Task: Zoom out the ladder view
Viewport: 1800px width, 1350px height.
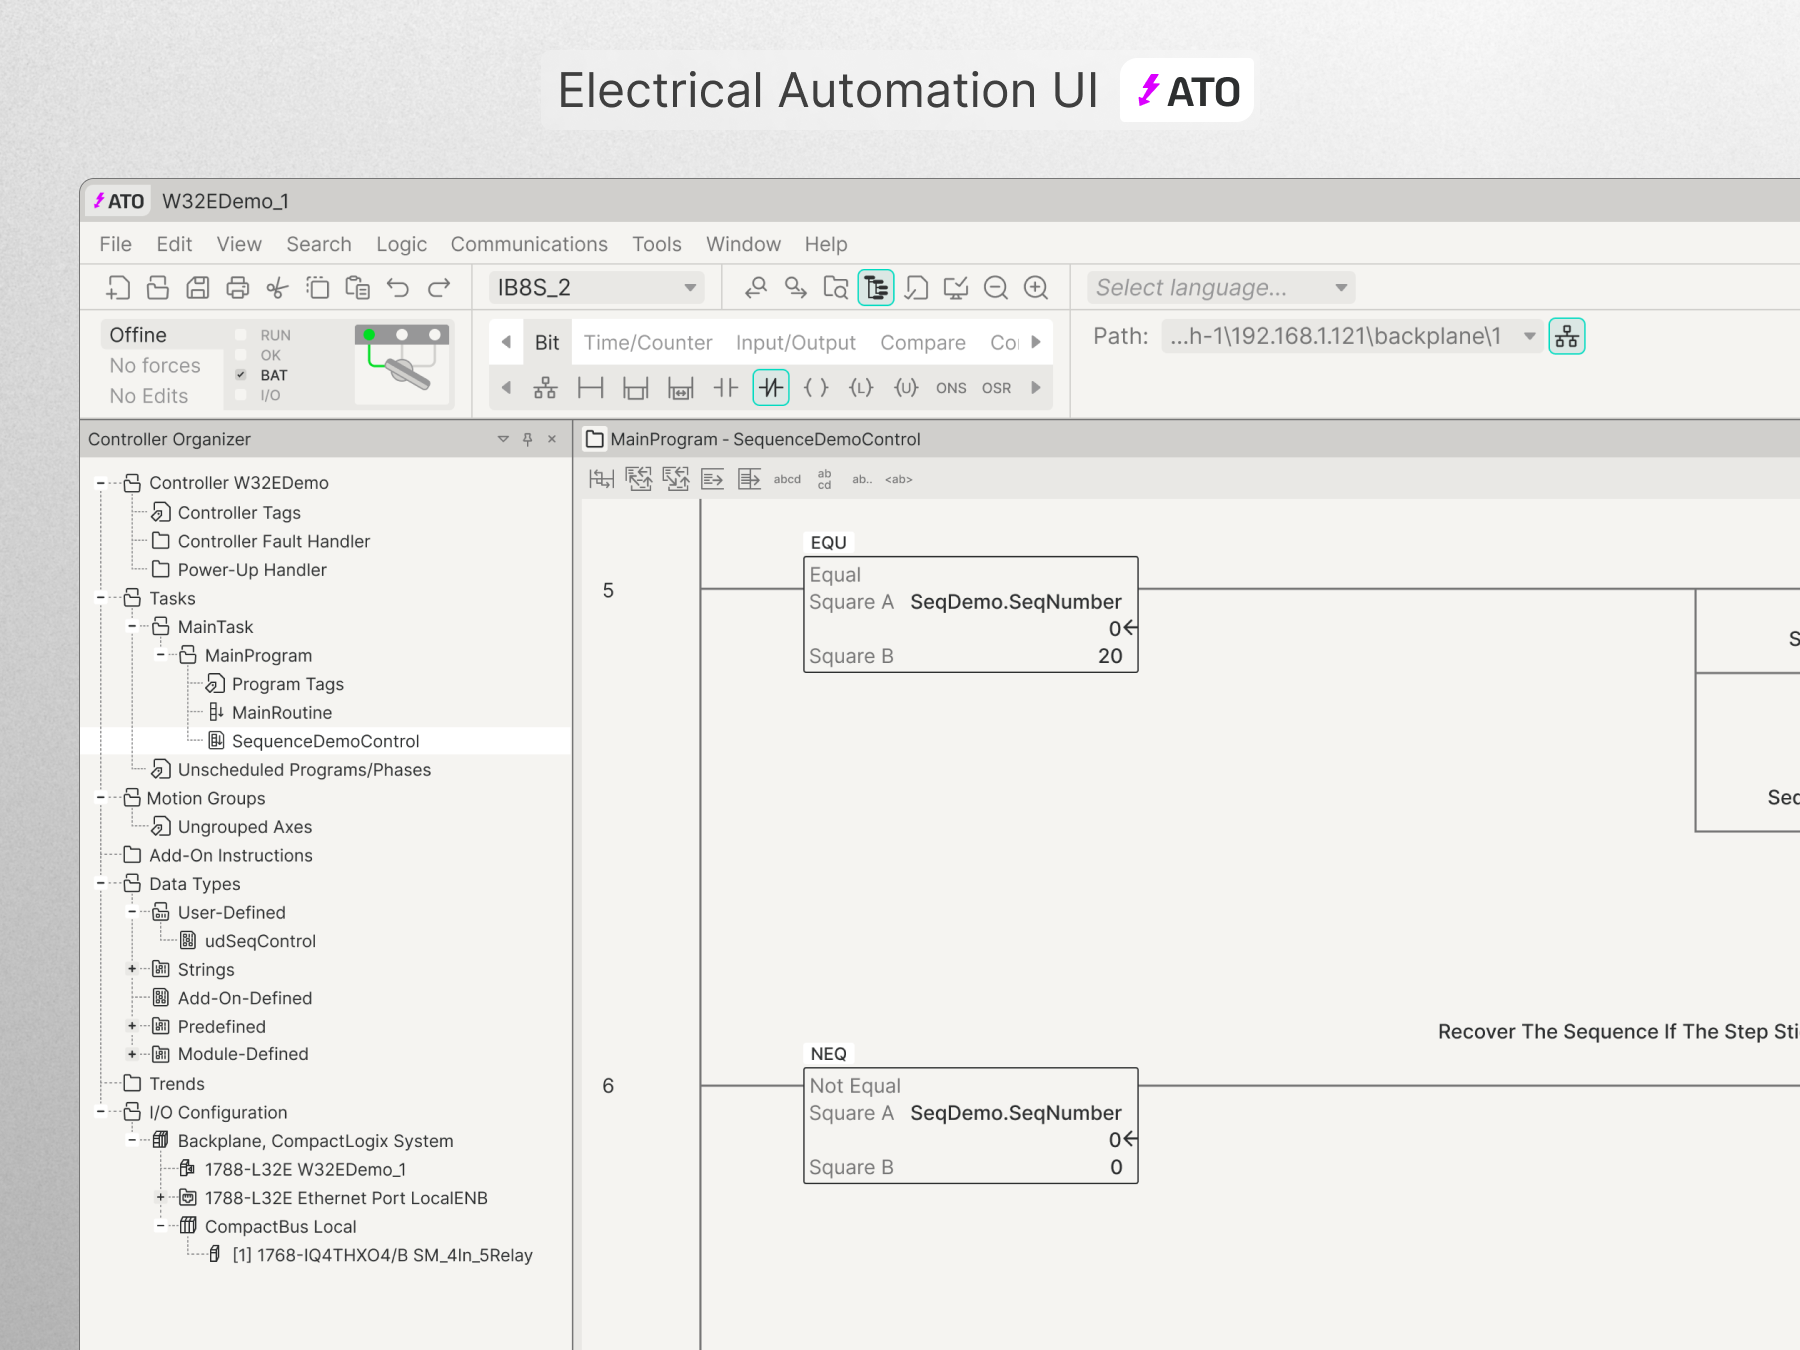Action: click(996, 288)
